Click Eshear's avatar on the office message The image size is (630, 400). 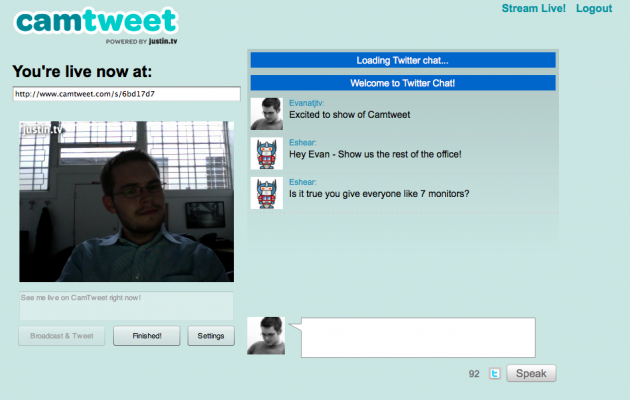click(x=267, y=153)
